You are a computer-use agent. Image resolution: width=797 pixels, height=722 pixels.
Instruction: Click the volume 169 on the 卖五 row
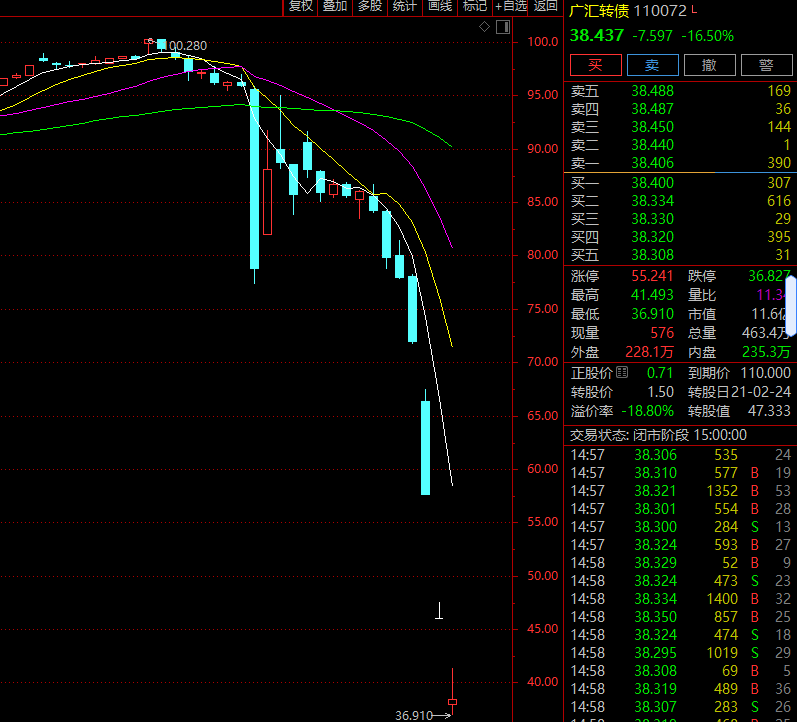click(779, 91)
